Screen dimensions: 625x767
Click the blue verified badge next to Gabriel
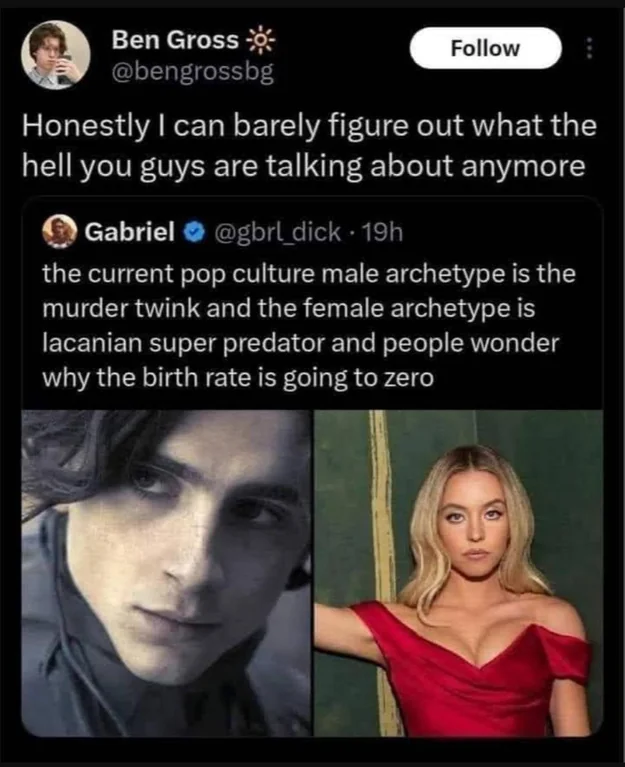click(x=194, y=232)
